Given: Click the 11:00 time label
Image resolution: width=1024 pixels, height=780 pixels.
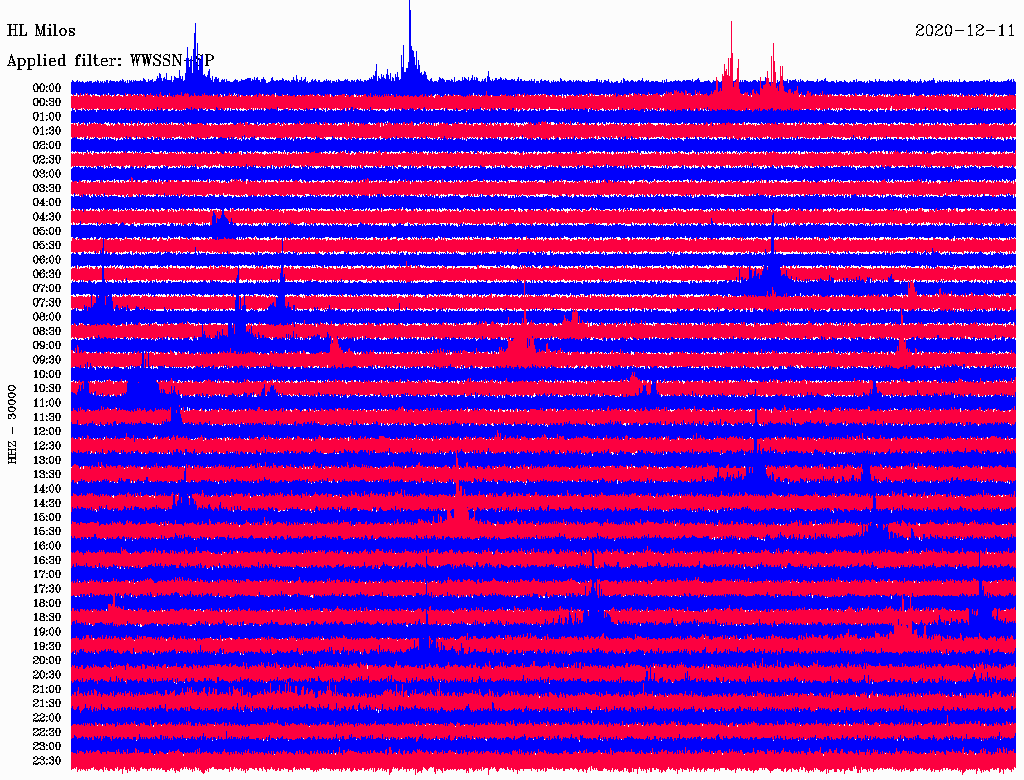Looking at the screenshot, I should pos(47,403).
